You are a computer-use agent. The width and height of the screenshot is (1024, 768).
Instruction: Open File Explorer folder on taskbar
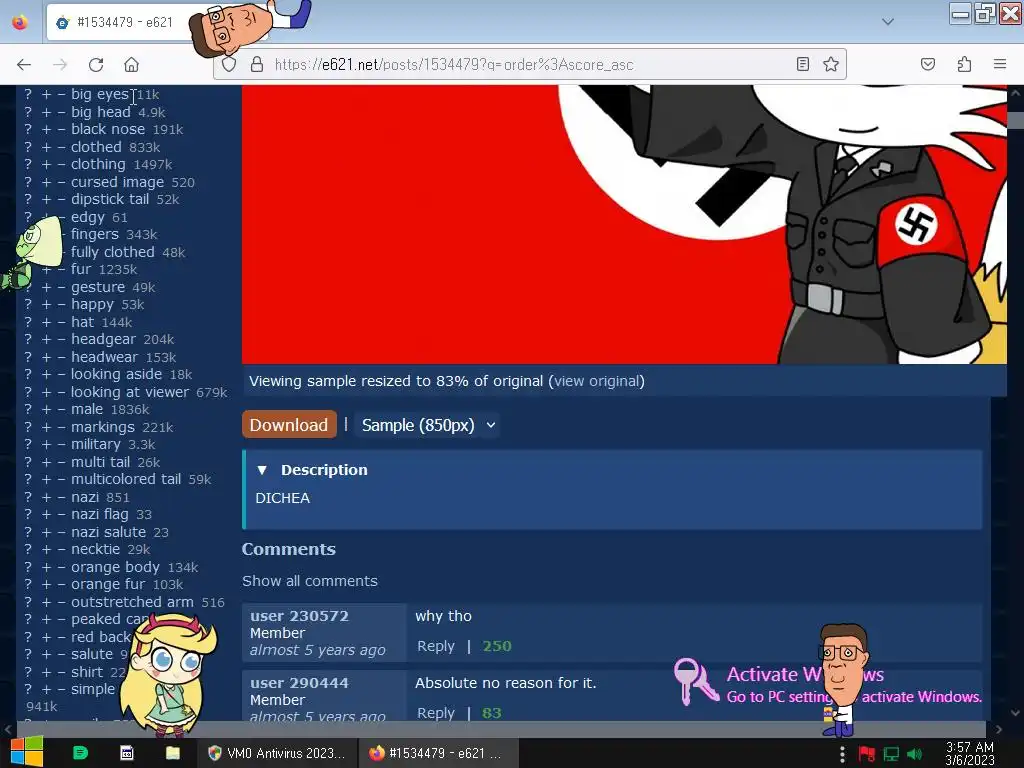[x=172, y=753]
